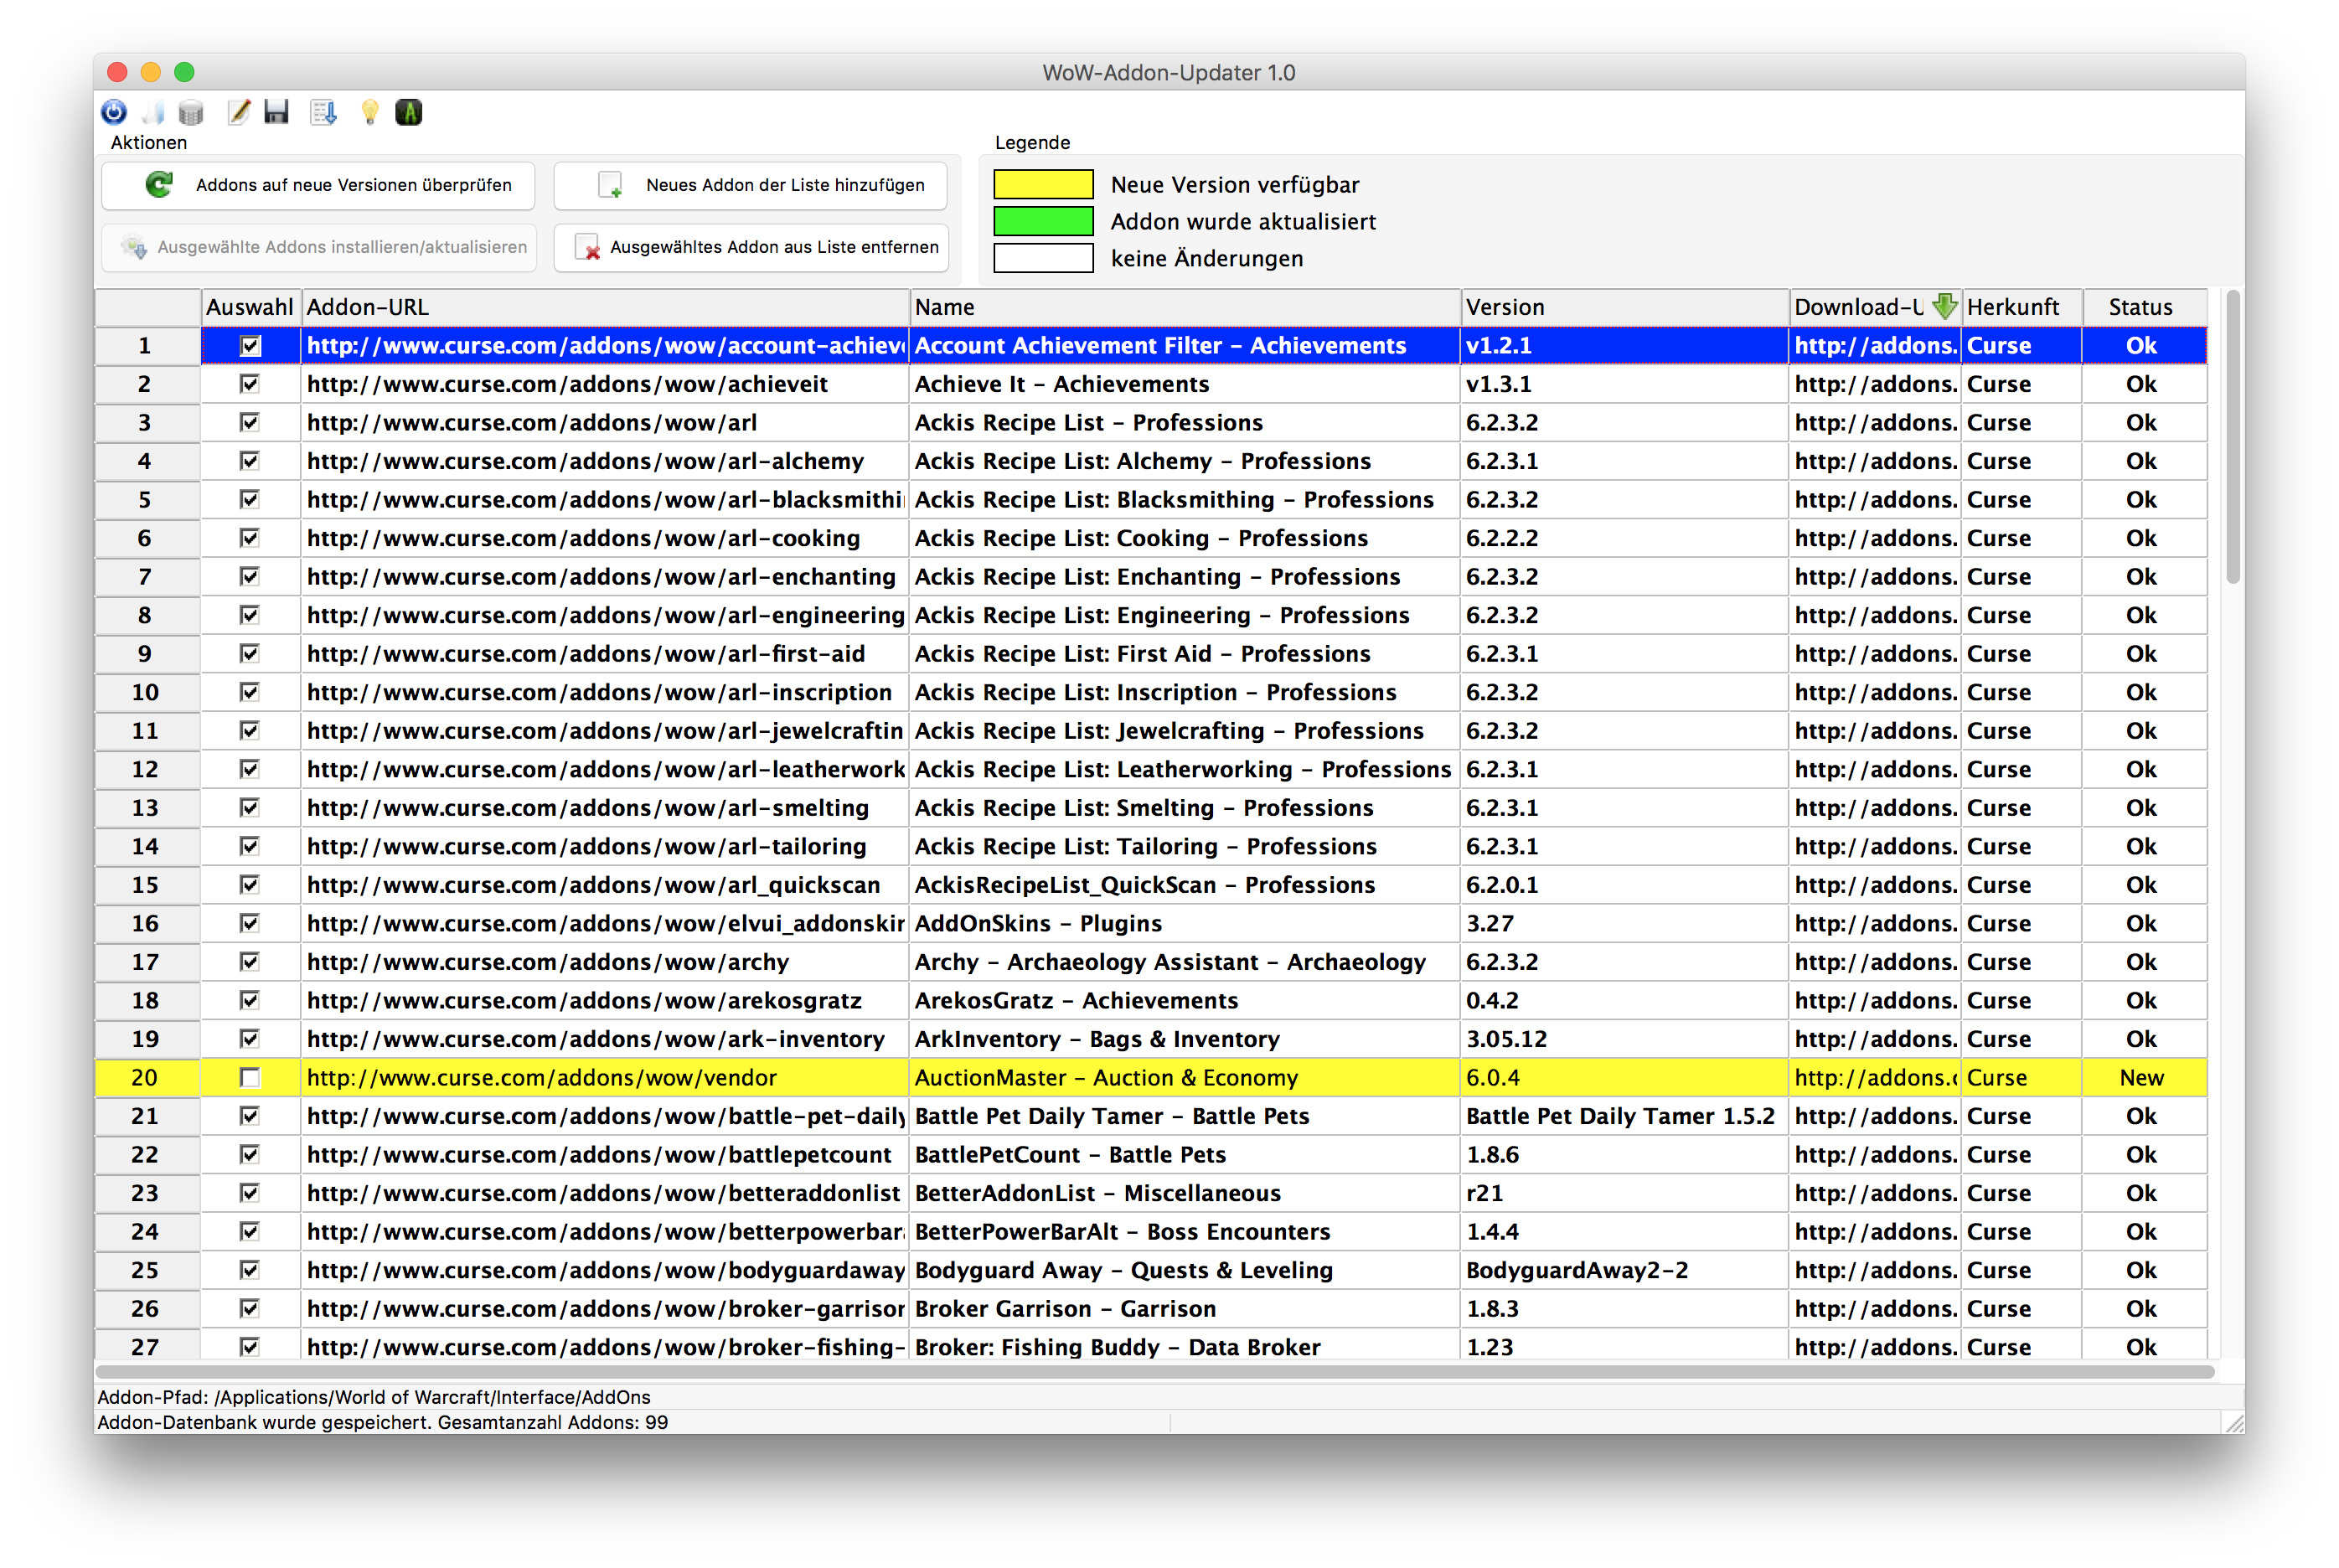Click the blue power quit icon
2339x1568 pixels.
[114, 112]
